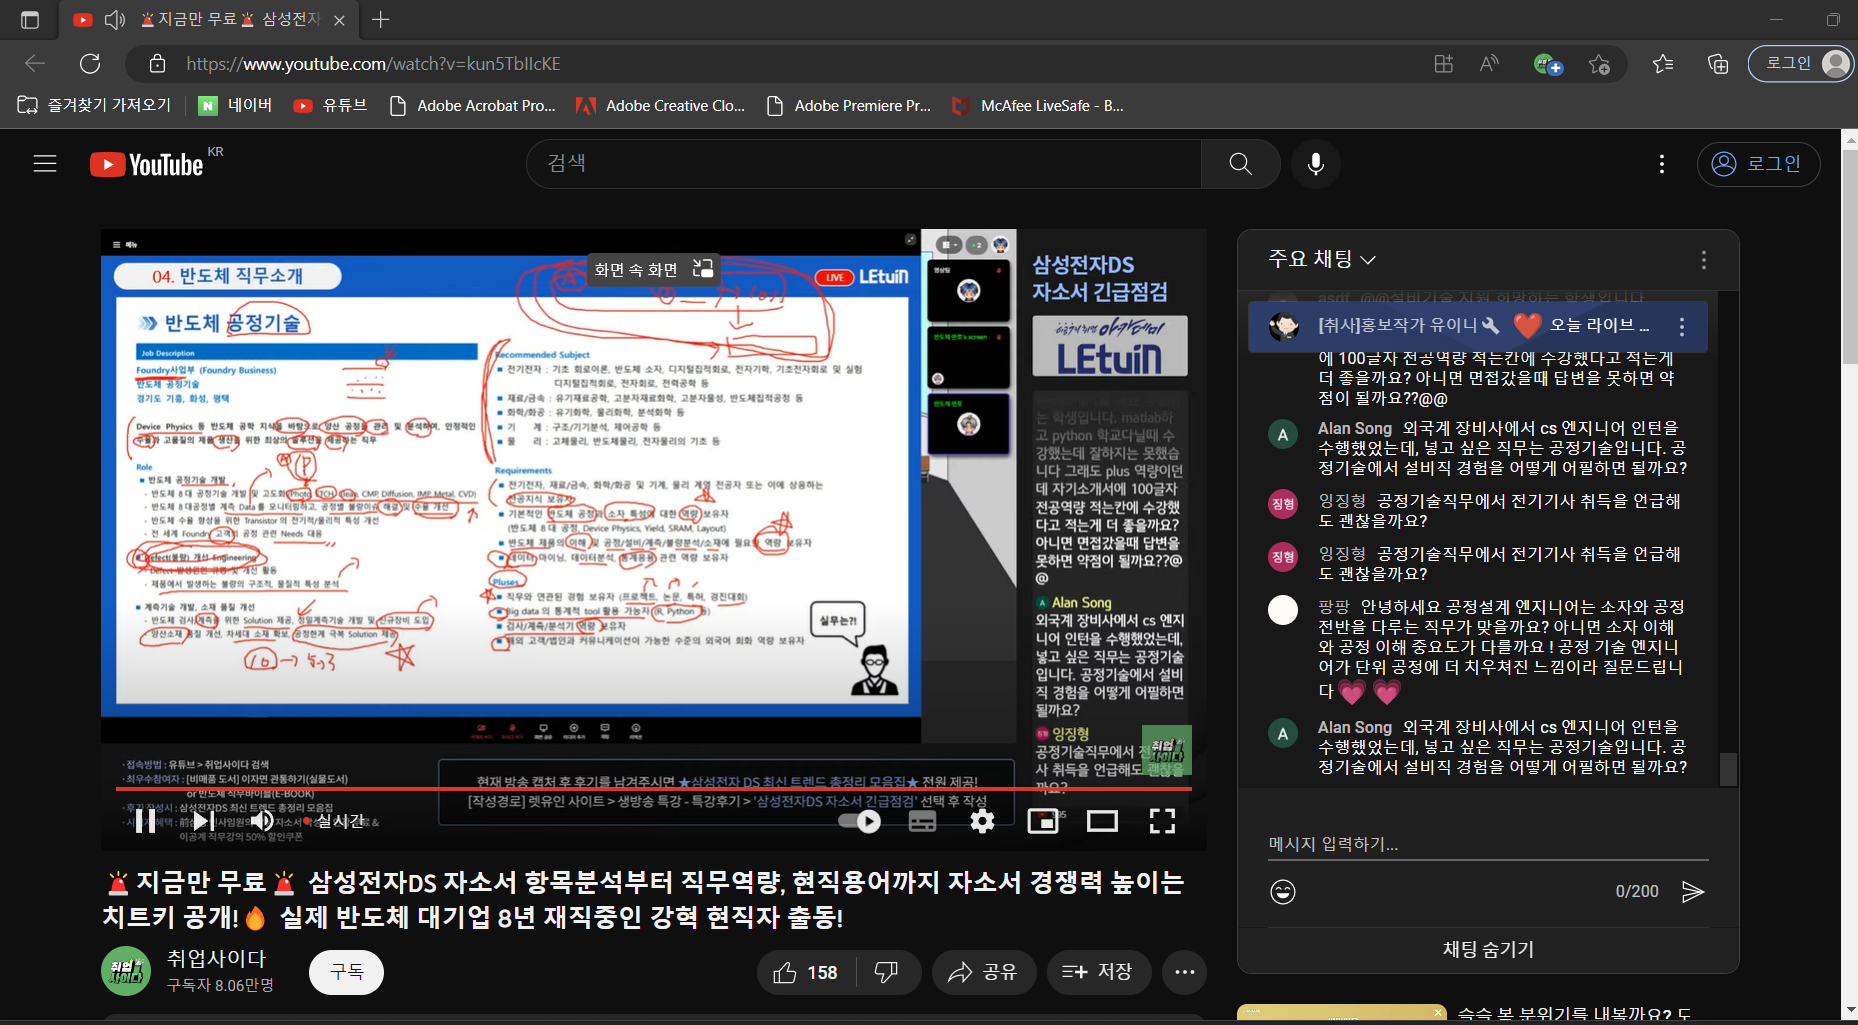Enter fullscreen video mode
This screenshot has height=1025, width=1858.
[1162, 822]
